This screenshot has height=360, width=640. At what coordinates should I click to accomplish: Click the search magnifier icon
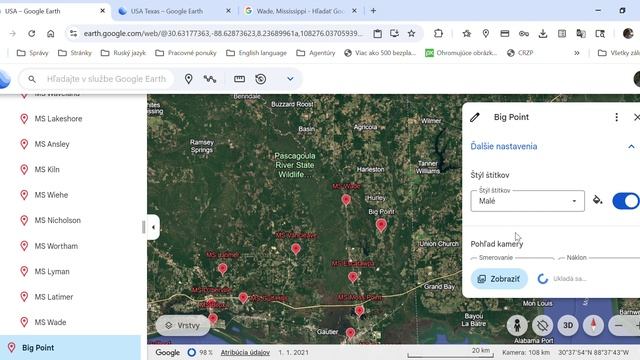(x=32, y=79)
